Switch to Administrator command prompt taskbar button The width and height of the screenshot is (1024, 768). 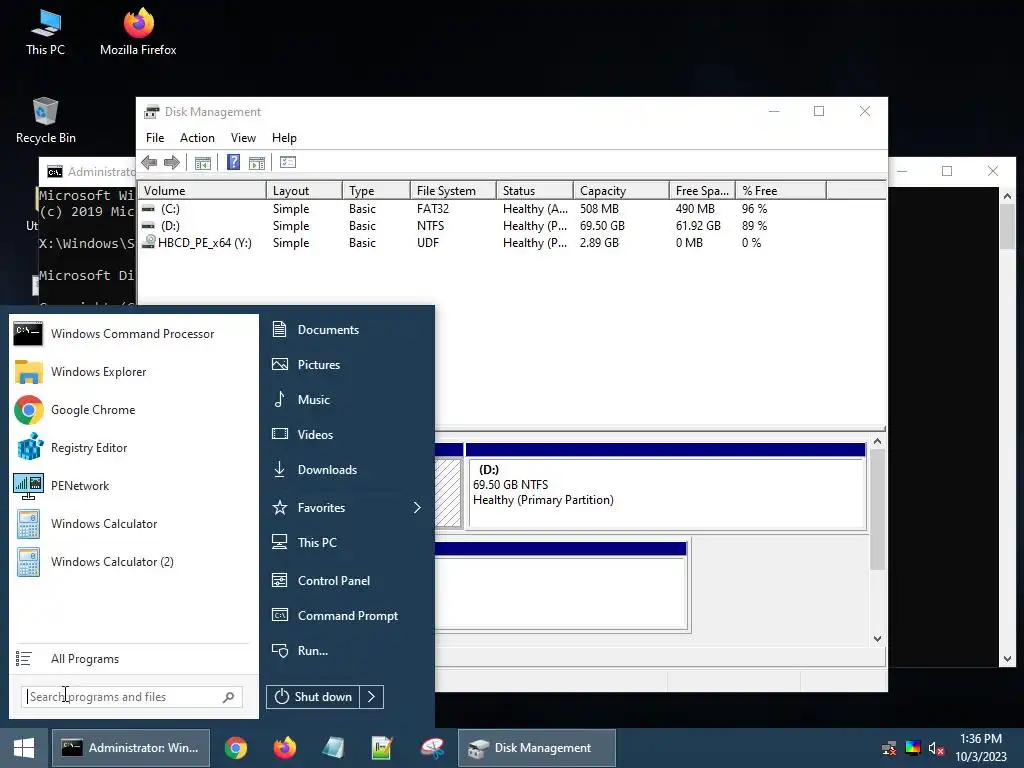(131, 748)
